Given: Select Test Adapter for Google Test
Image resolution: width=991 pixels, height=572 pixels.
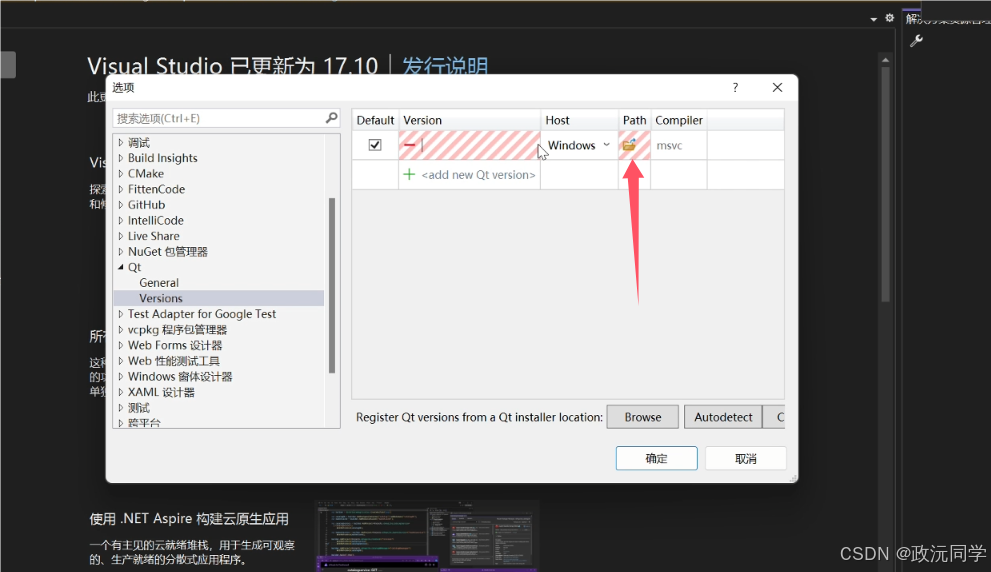Looking at the screenshot, I should 202,314.
